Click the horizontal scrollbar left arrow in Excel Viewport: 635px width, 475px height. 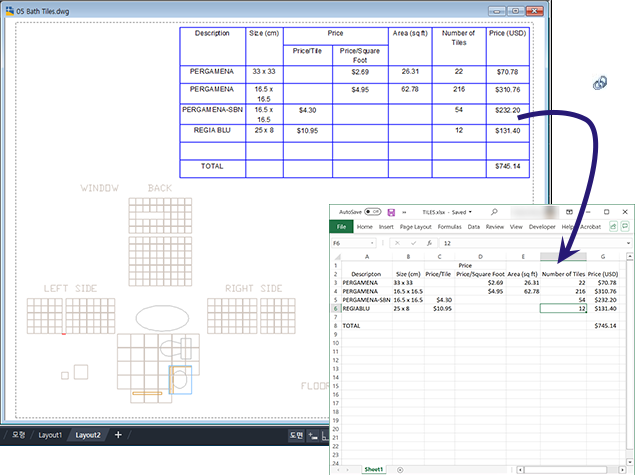click(x=520, y=470)
